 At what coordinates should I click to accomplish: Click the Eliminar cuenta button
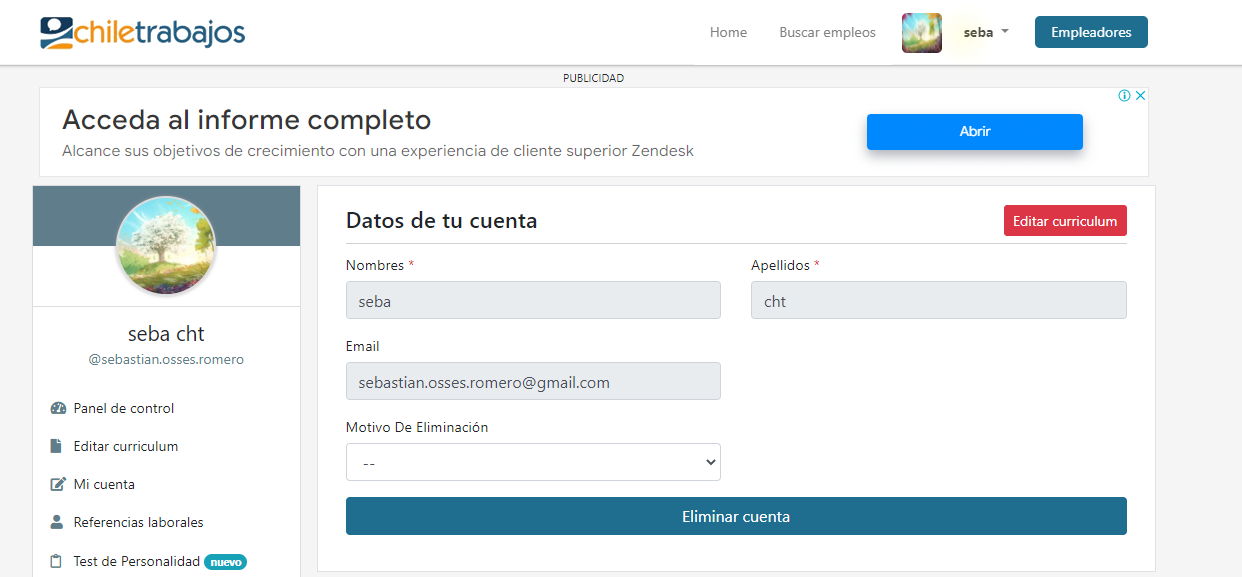click(736, 516)
